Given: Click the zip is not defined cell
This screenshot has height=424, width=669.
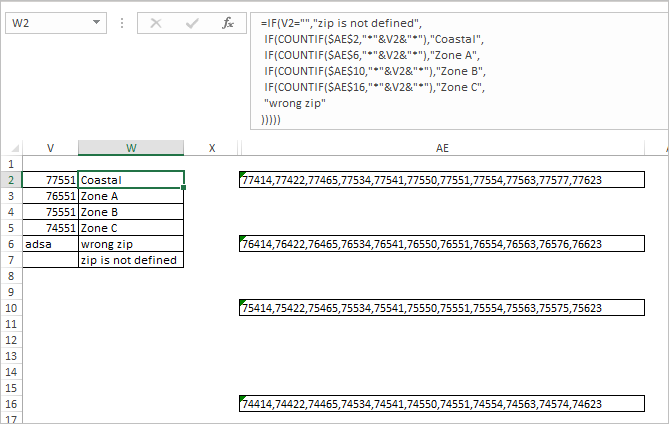Looking at the screenshot, I should pyautogui.click(x=131, y=260).
